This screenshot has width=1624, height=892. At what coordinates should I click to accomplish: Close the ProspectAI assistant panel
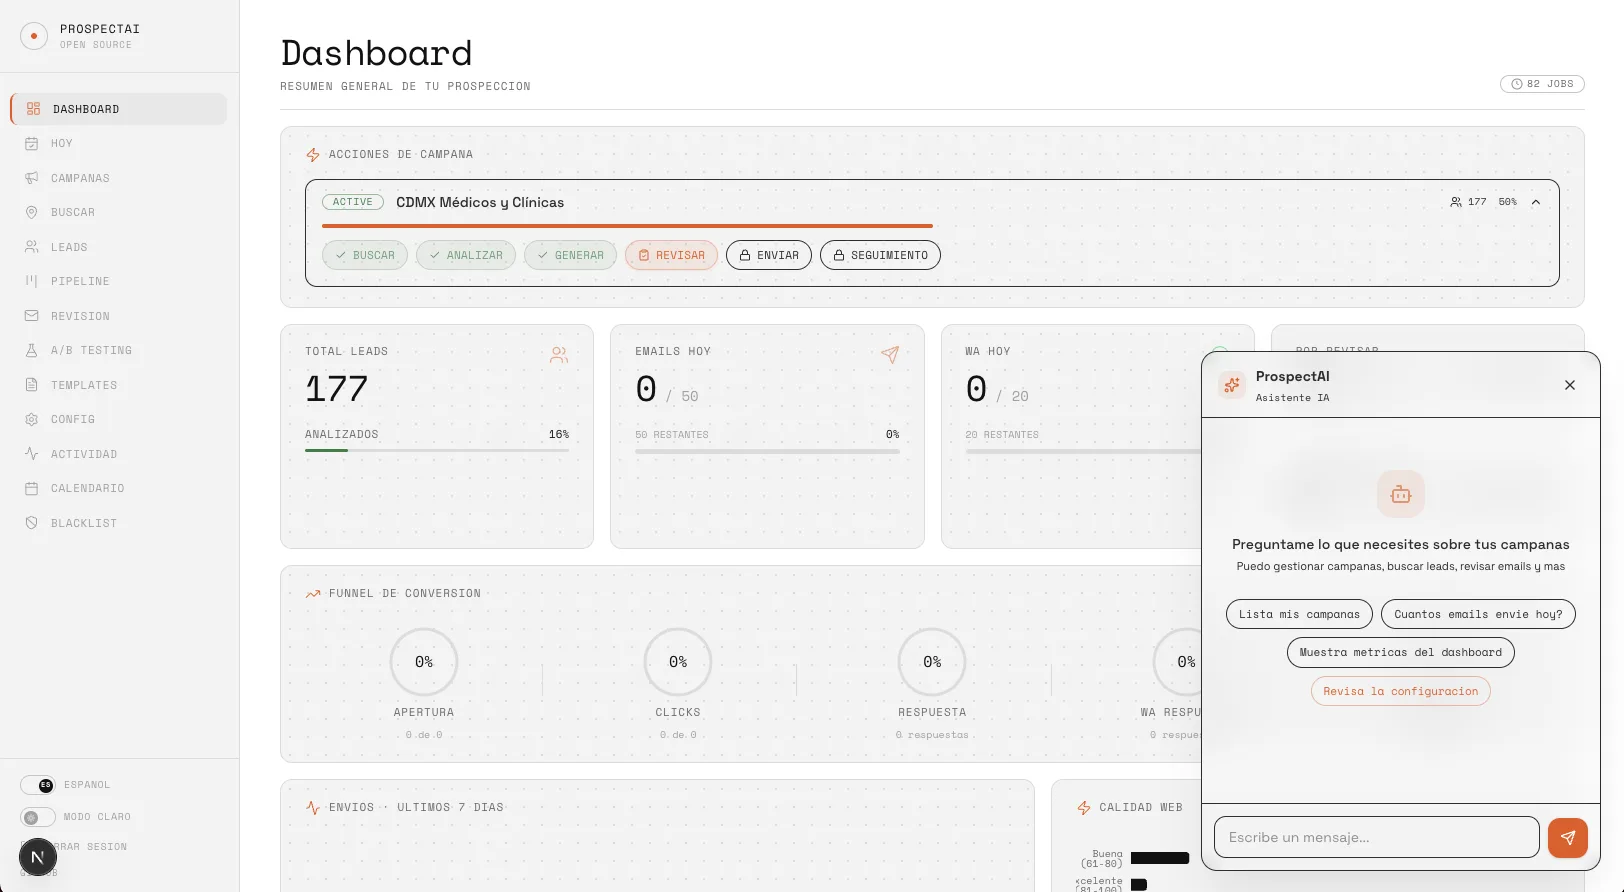[x=1570, y=385]
